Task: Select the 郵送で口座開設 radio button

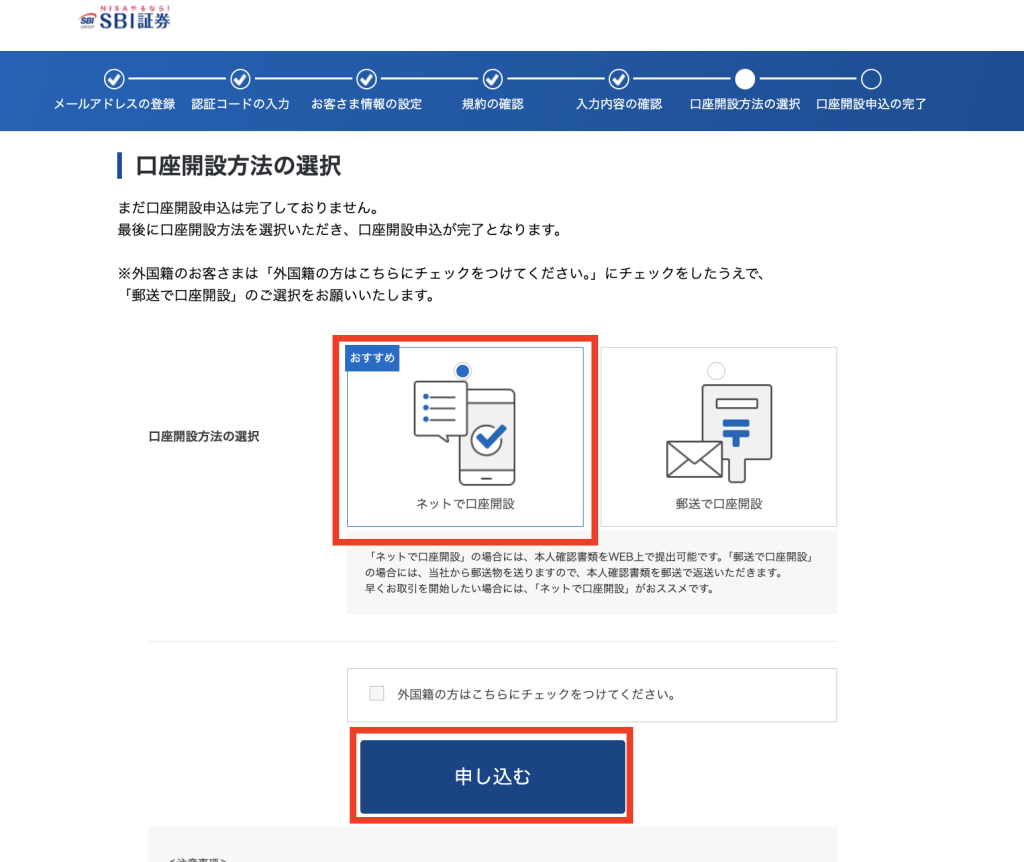Action: [715, 370]
